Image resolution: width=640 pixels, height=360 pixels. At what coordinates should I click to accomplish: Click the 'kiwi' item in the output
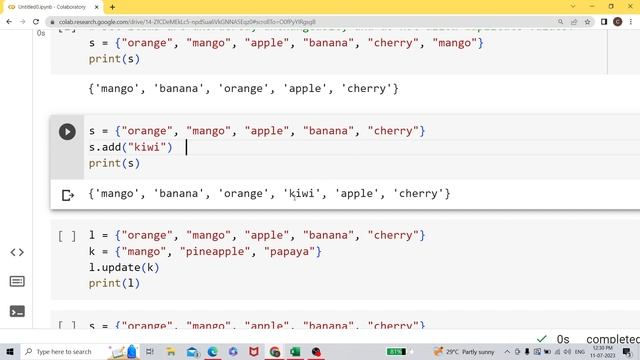[x=301, y=193]
